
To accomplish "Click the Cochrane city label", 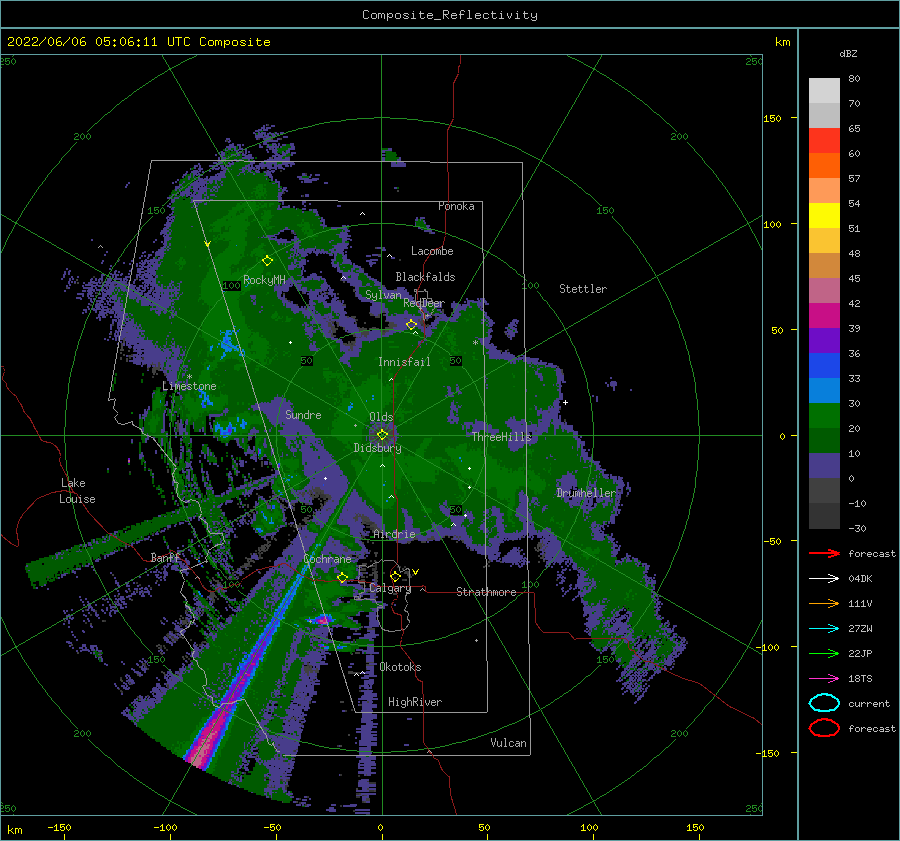I will [x=327, y=559].
